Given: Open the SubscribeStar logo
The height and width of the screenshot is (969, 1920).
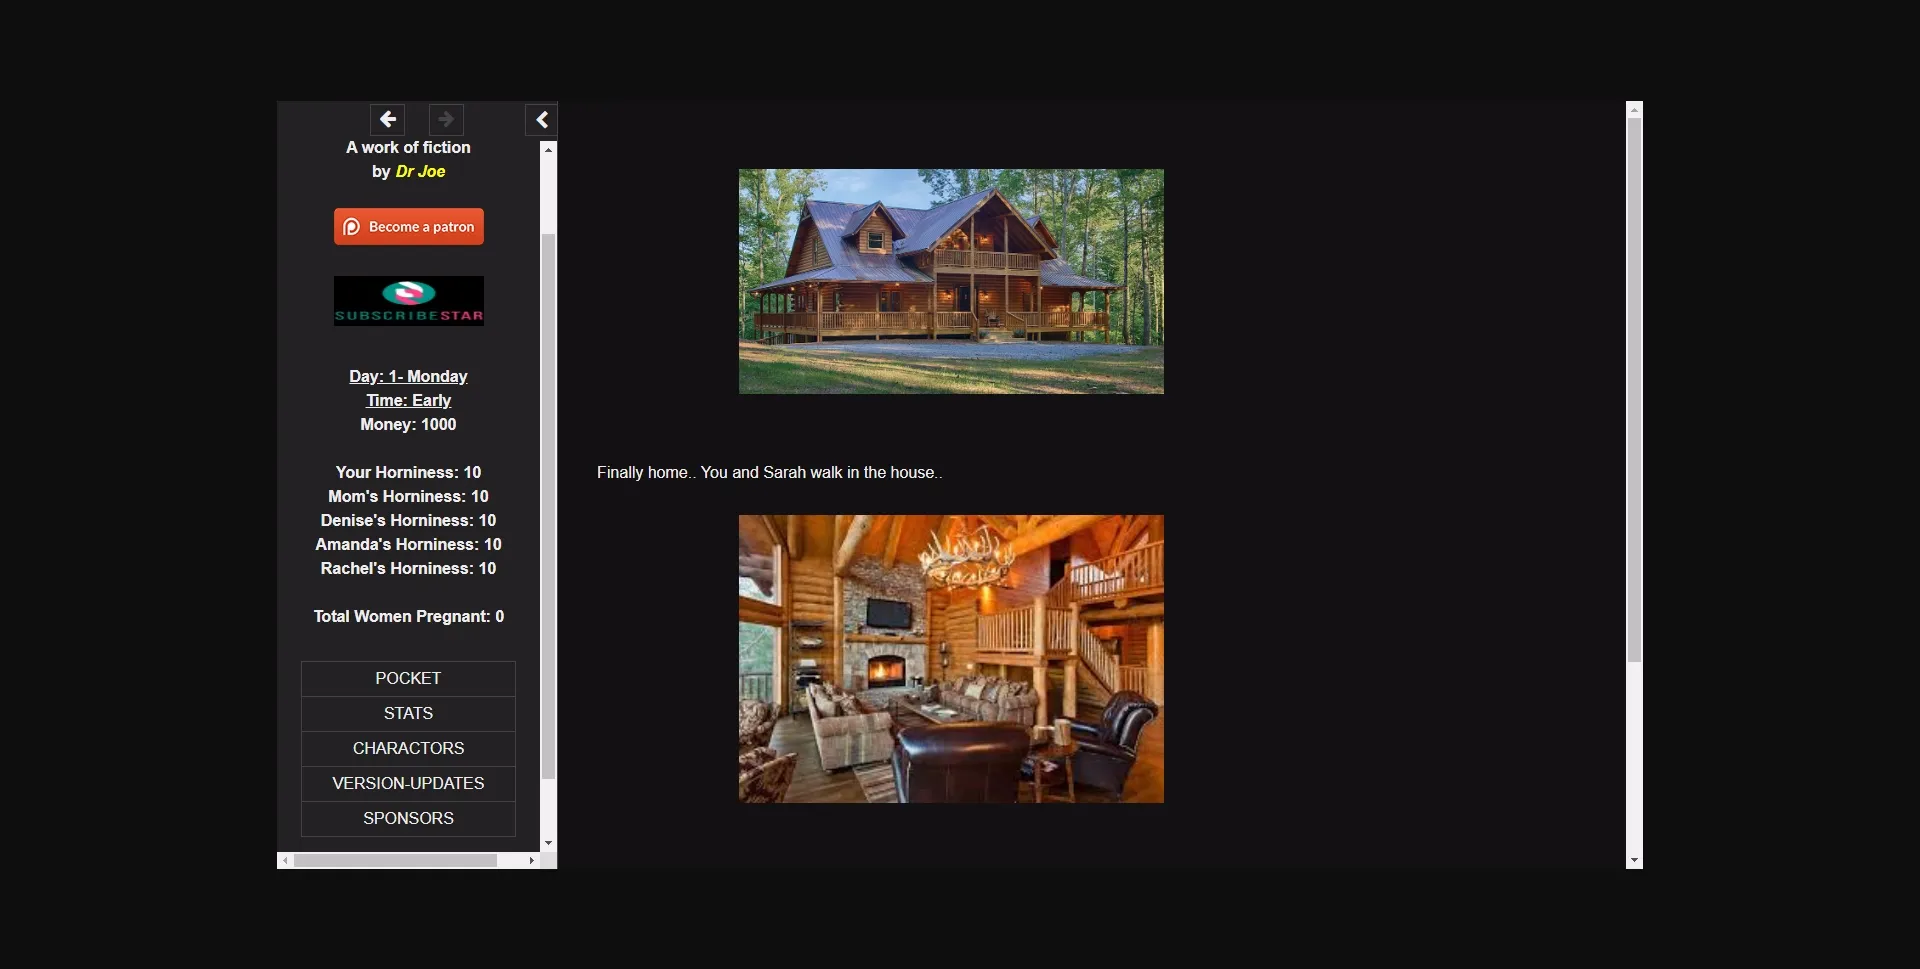Looking at the screenshot, I should (x=408, y=300).
